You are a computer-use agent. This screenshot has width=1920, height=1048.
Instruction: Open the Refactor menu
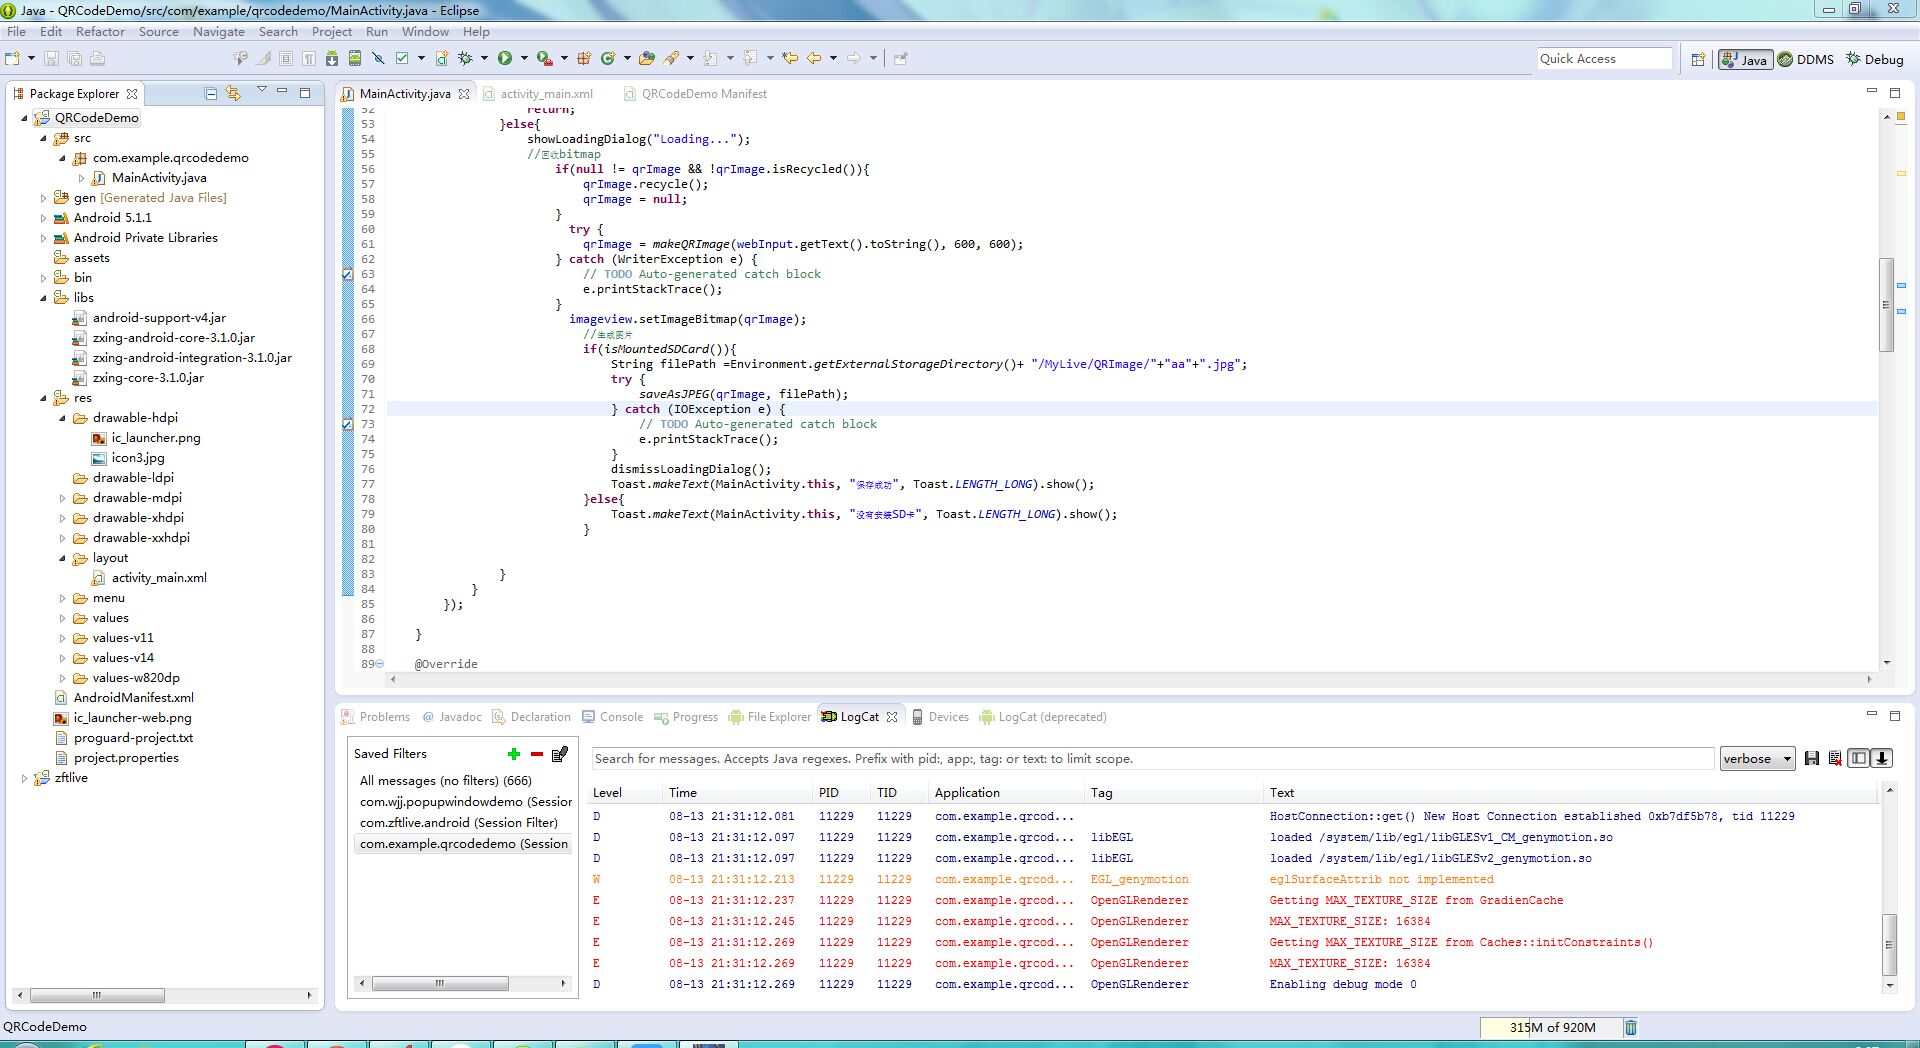100,31
